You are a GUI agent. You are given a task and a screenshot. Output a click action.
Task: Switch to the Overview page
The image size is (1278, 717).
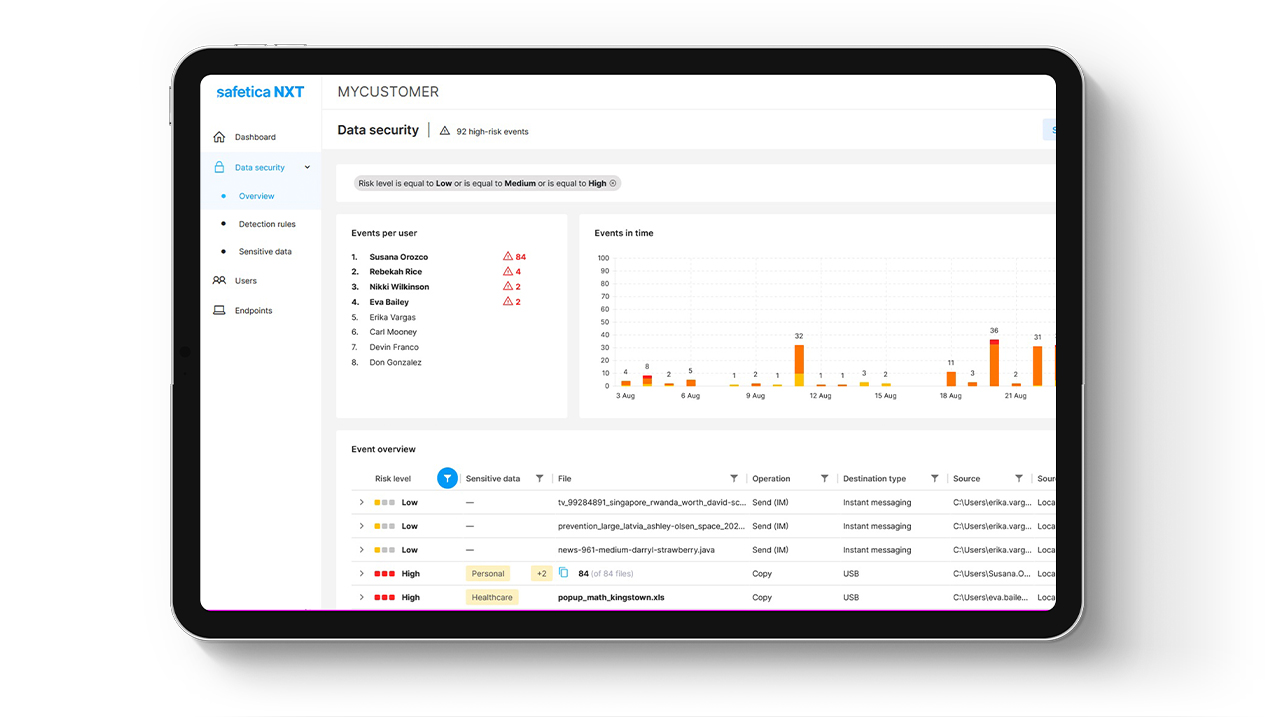coord(256,196)
